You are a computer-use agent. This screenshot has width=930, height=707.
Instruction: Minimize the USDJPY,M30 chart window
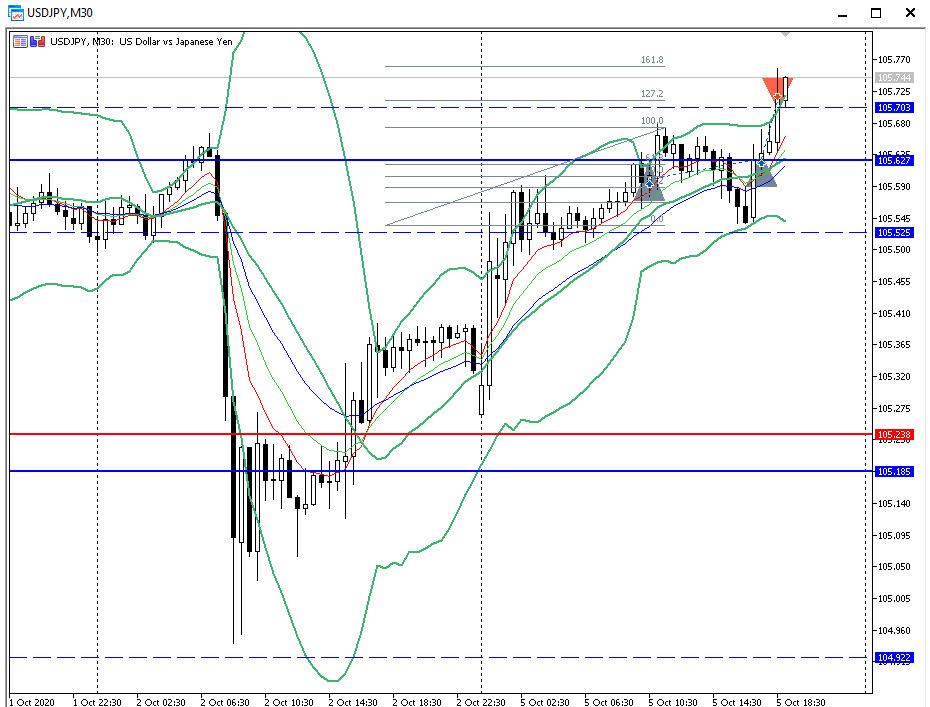coord(842,13)
